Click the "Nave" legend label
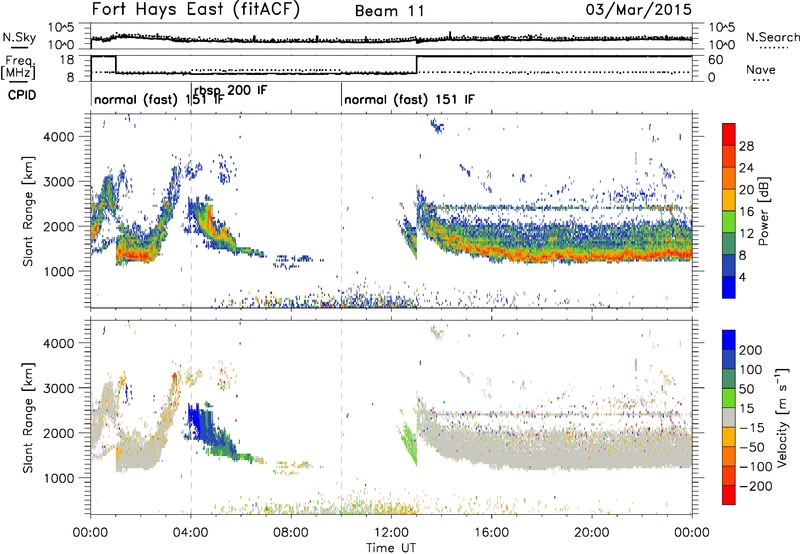 (x=760, y=69)
